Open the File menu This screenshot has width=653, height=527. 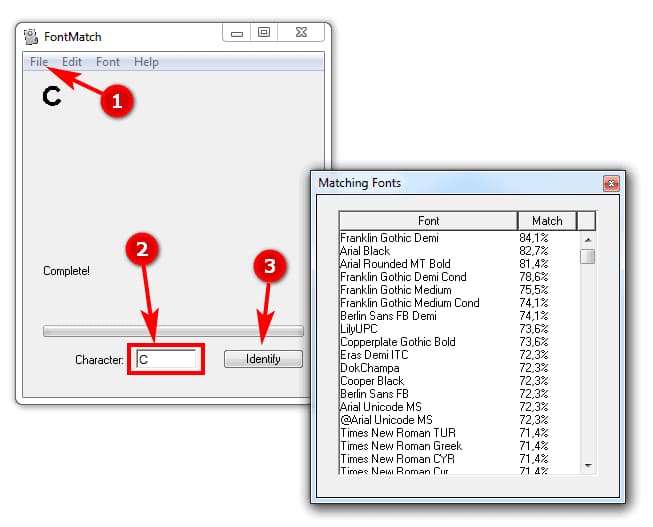point(39,62)
